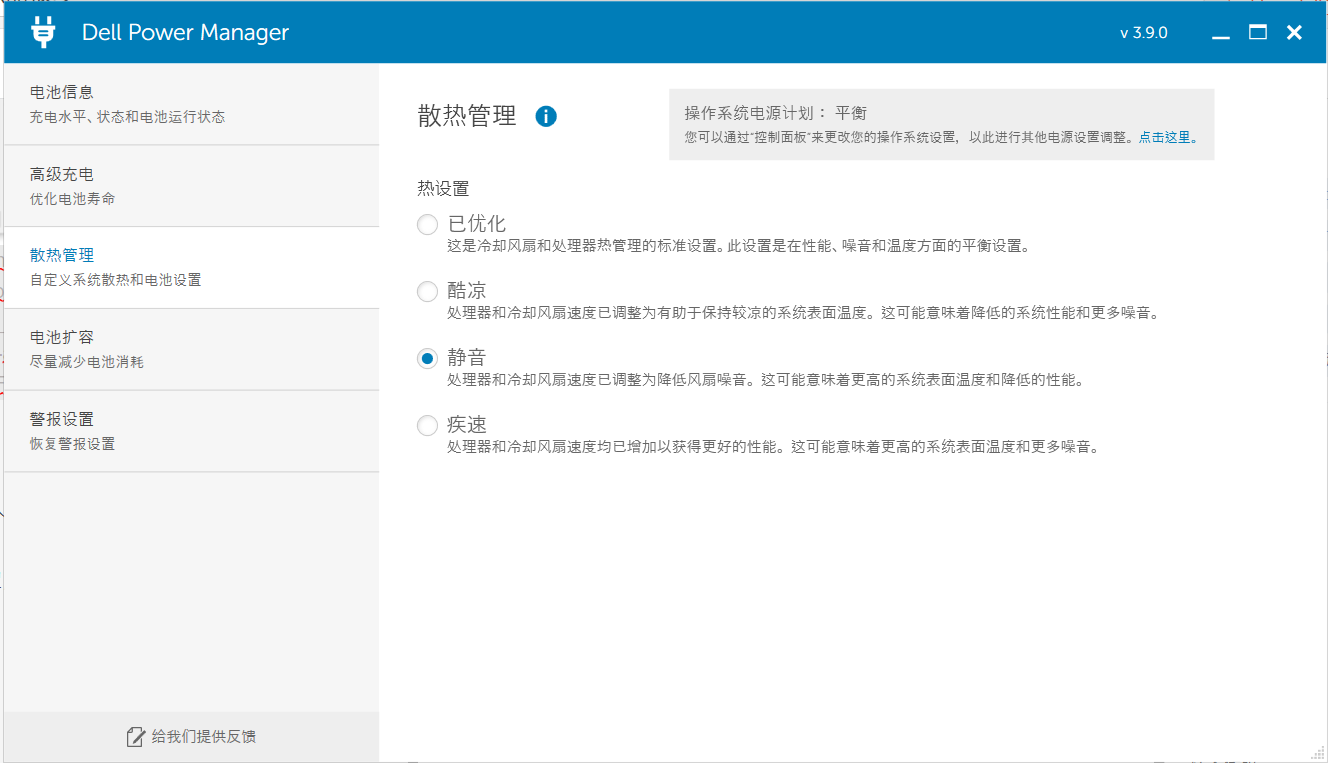Screen dimensions: 1328x763
Task: Click the 已优化 description text
Action: (x=738, y=246)
